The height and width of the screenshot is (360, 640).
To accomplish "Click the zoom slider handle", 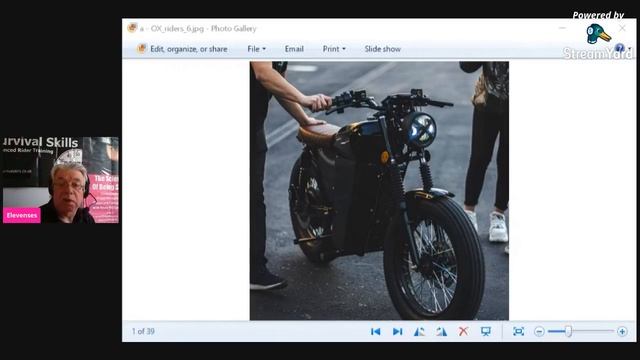I will [x=568, y=331].
